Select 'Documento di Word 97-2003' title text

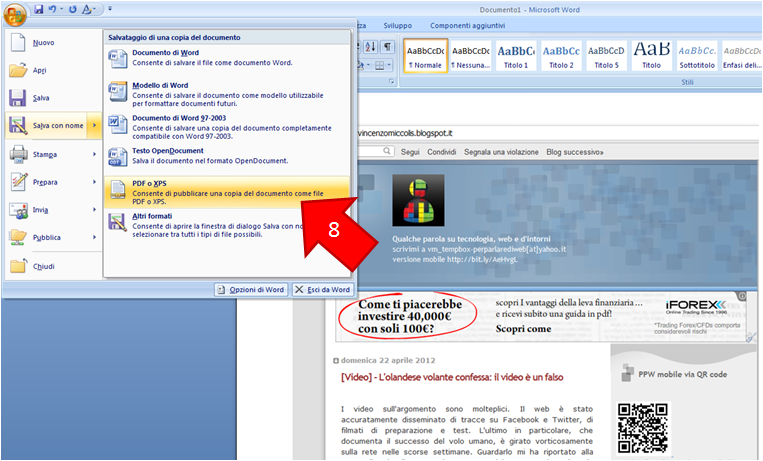click(179, 118)
